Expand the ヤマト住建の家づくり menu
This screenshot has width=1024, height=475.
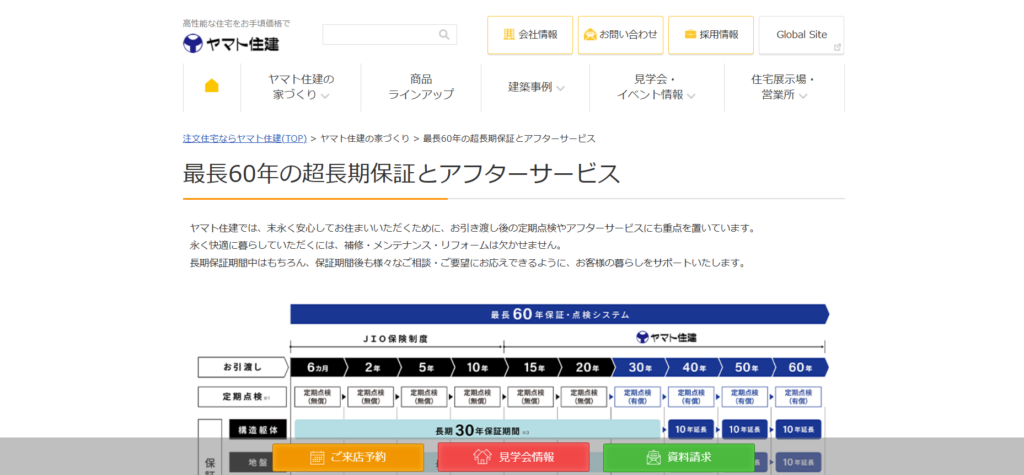(301, 87)
